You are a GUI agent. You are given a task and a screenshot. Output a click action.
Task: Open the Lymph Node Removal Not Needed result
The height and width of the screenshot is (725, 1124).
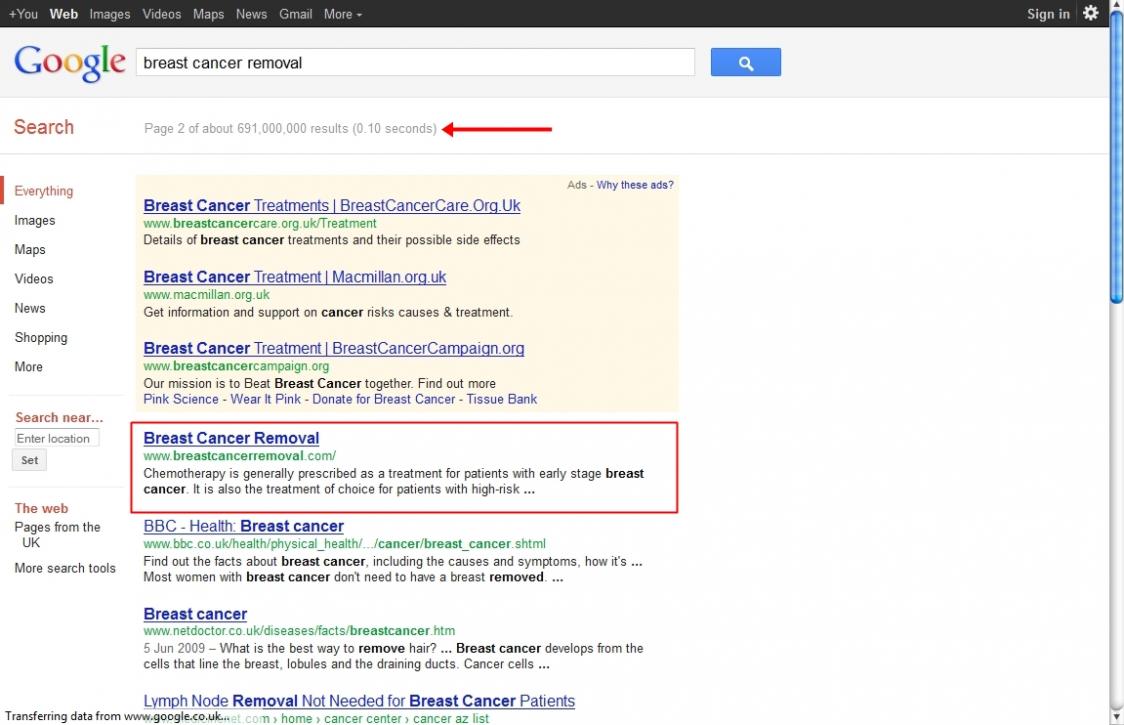coord(359,701)
